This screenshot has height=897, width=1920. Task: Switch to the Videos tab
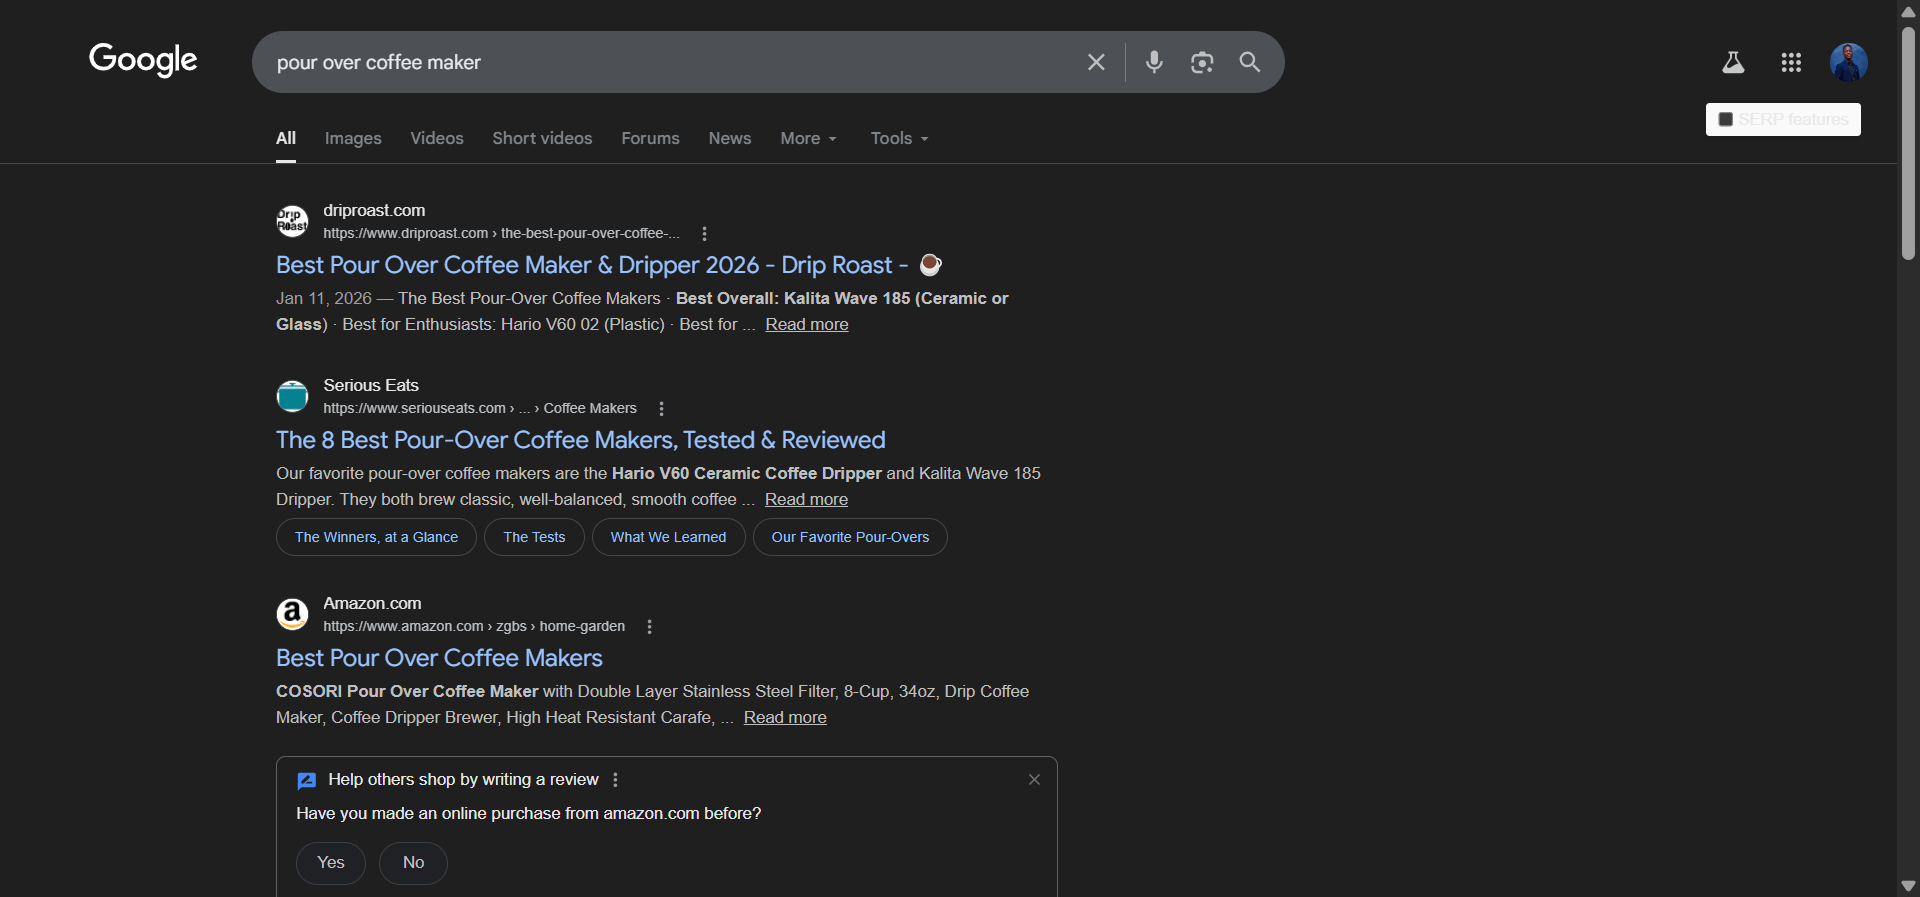click(437, 138)
